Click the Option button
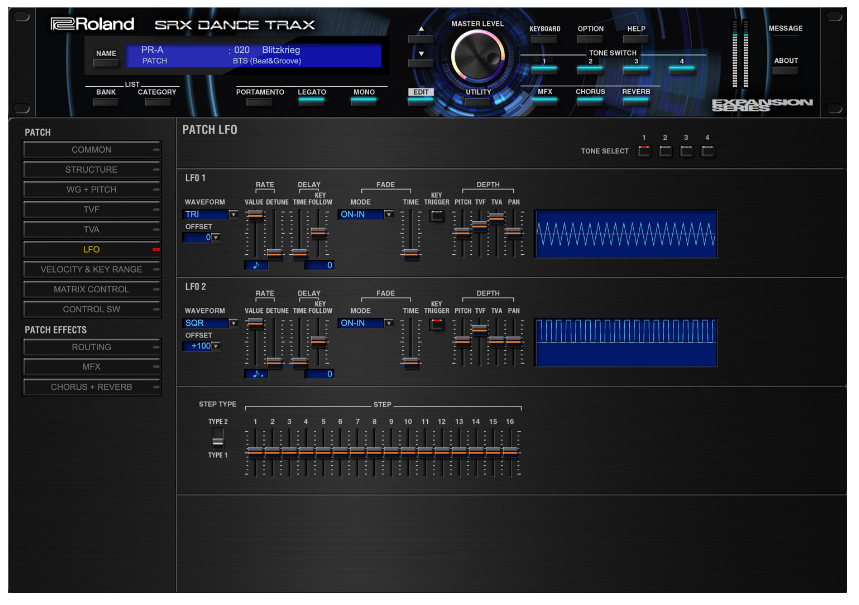 (590, 39)
